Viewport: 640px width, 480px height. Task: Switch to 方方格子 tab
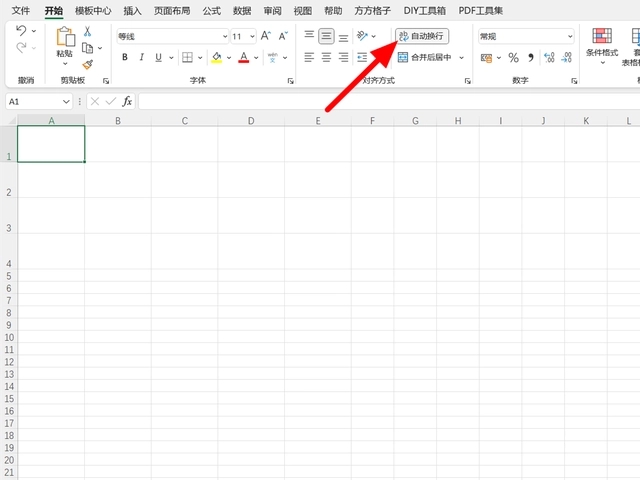(373, 11)
